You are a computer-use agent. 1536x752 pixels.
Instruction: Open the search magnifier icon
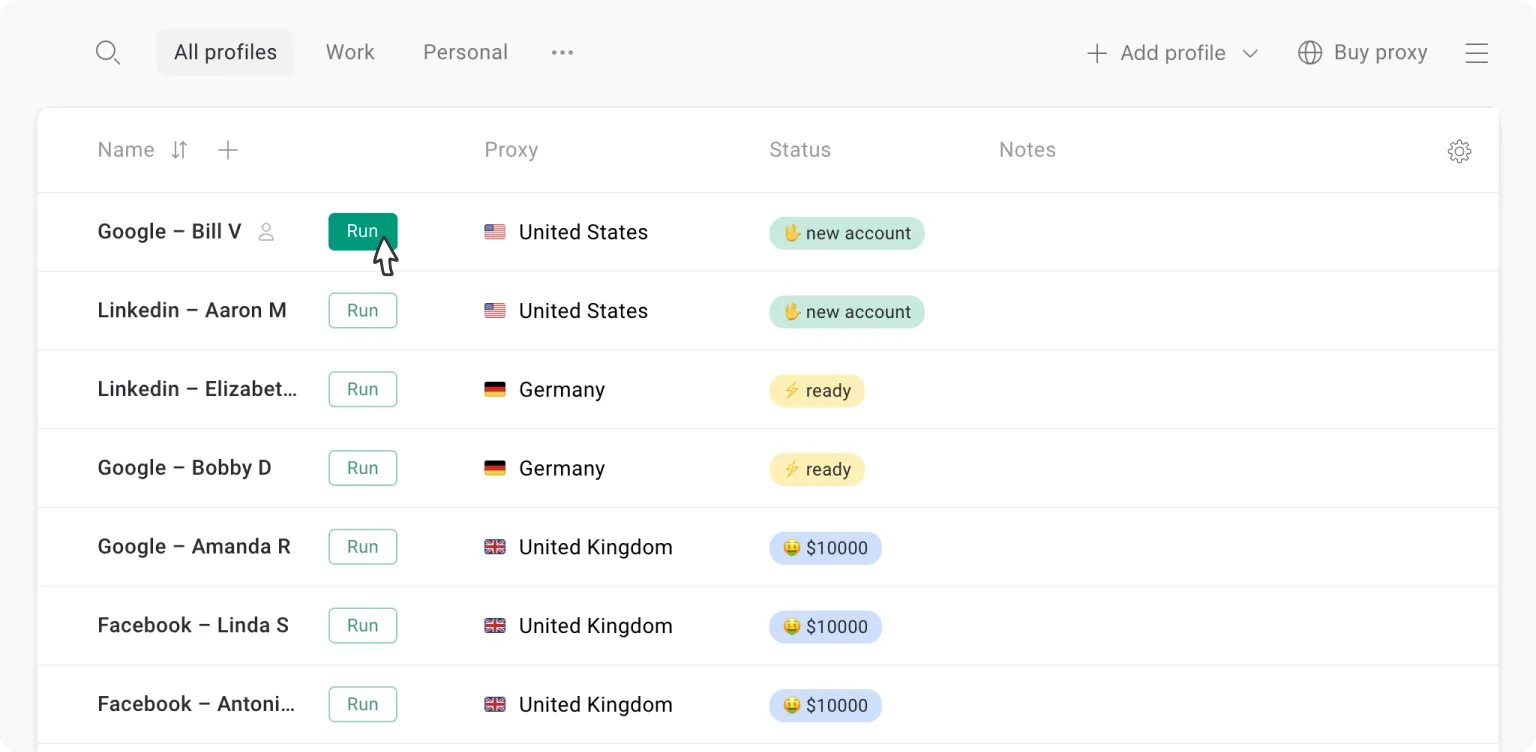[108, 53]
